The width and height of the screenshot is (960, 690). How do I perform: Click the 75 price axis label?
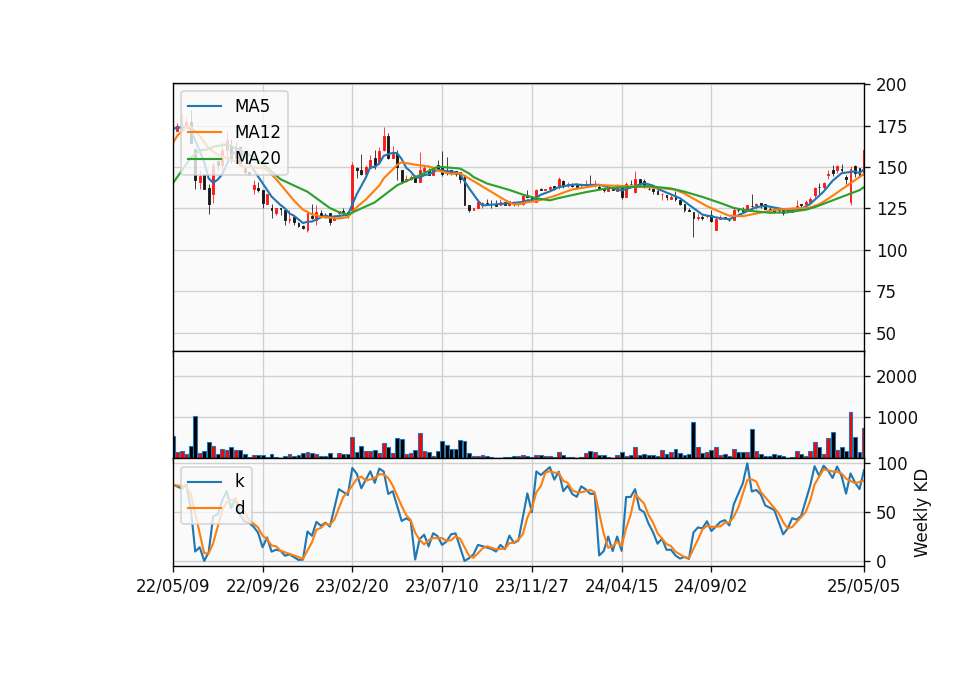click(x=886, y=292)
